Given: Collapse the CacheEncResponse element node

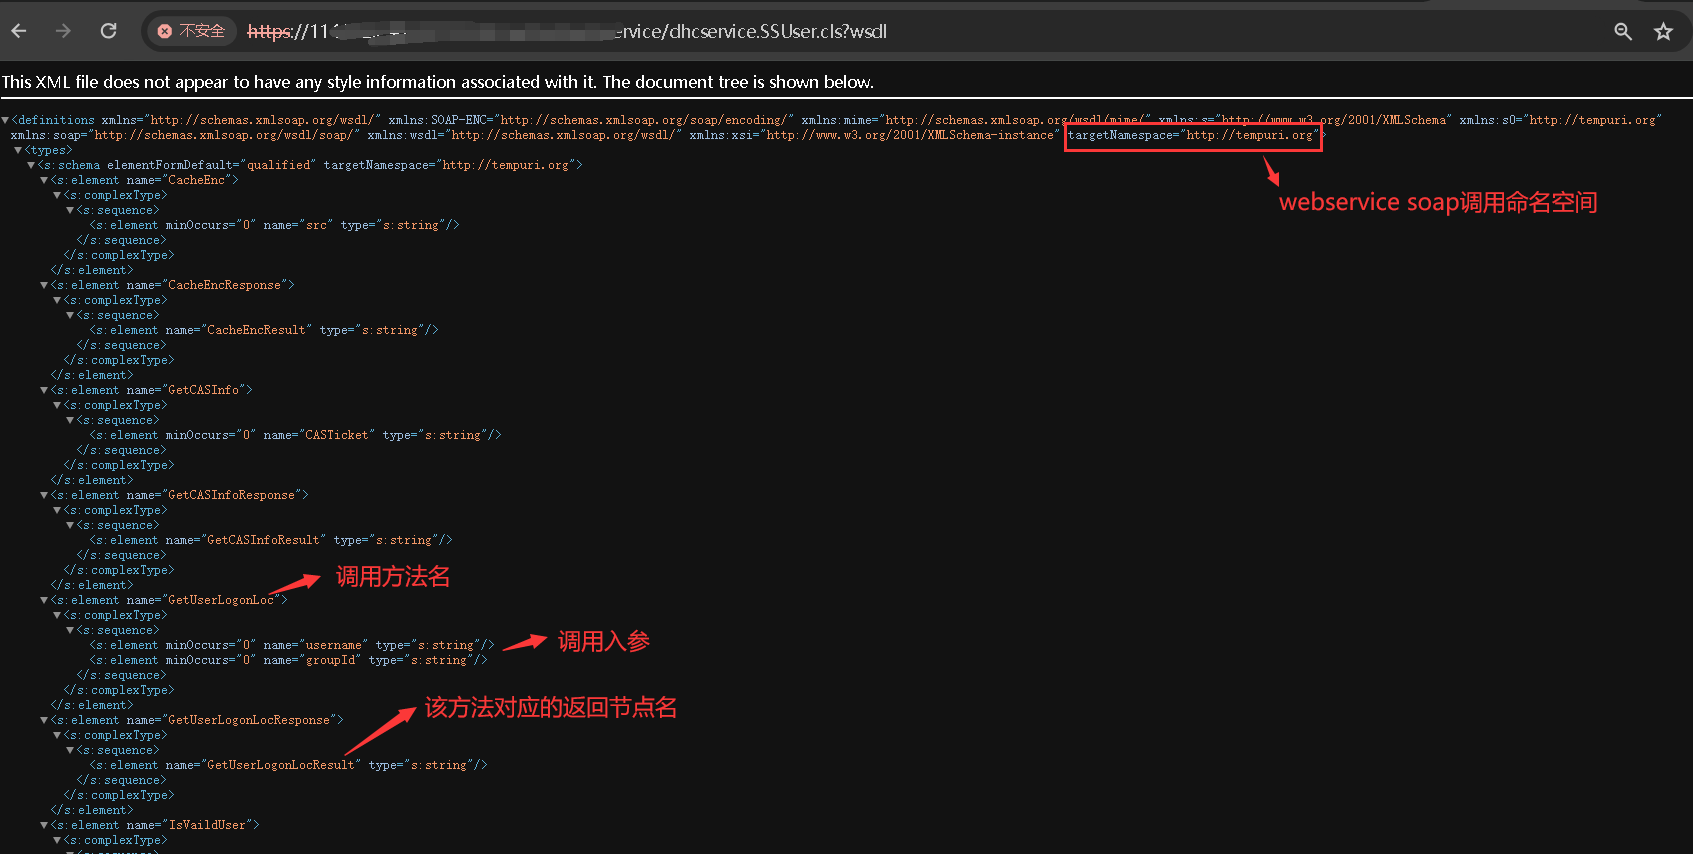Looking at the screenshot, I should (44, 285).
